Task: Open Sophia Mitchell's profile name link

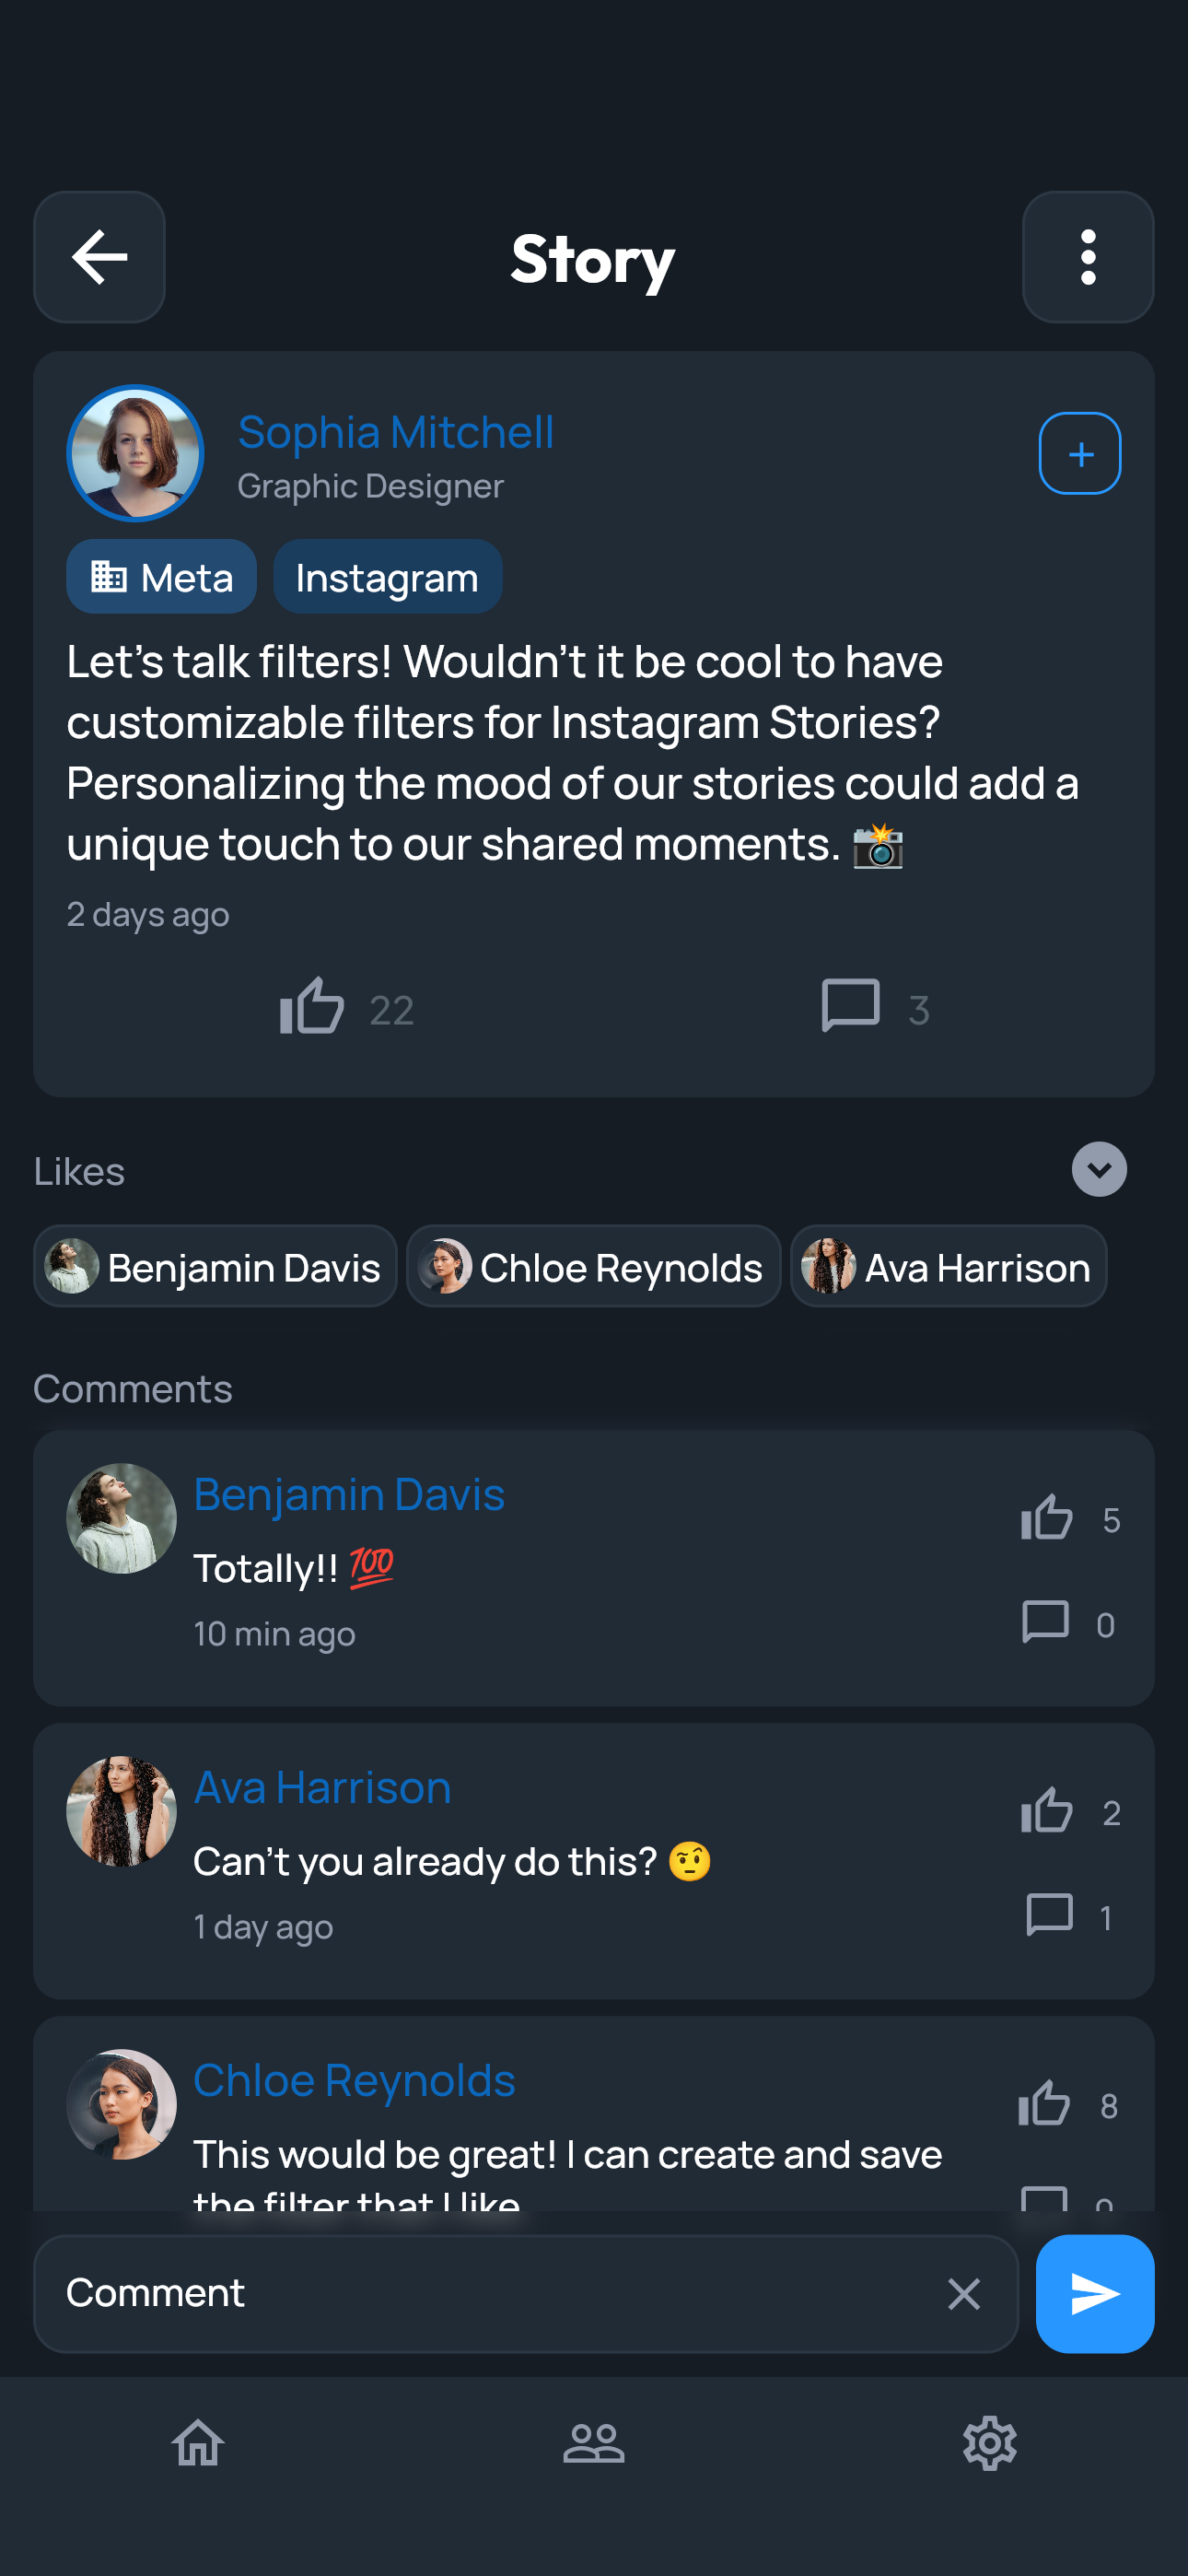Action: [x=395, y=433]
